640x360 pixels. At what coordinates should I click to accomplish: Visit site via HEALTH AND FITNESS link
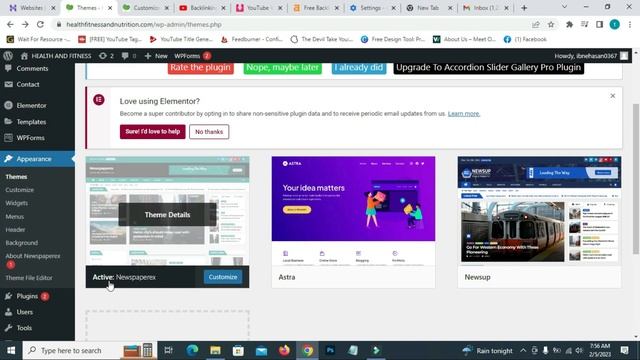(x=56, y=56)
